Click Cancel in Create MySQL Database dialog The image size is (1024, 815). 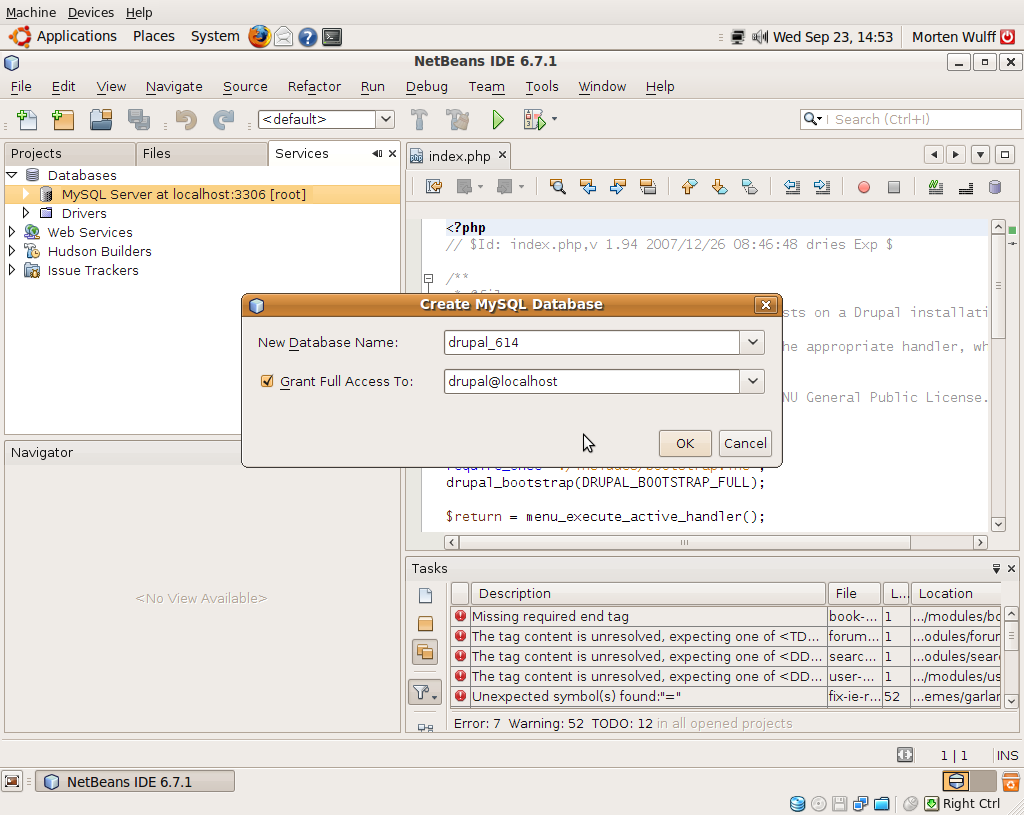point(745,443)
